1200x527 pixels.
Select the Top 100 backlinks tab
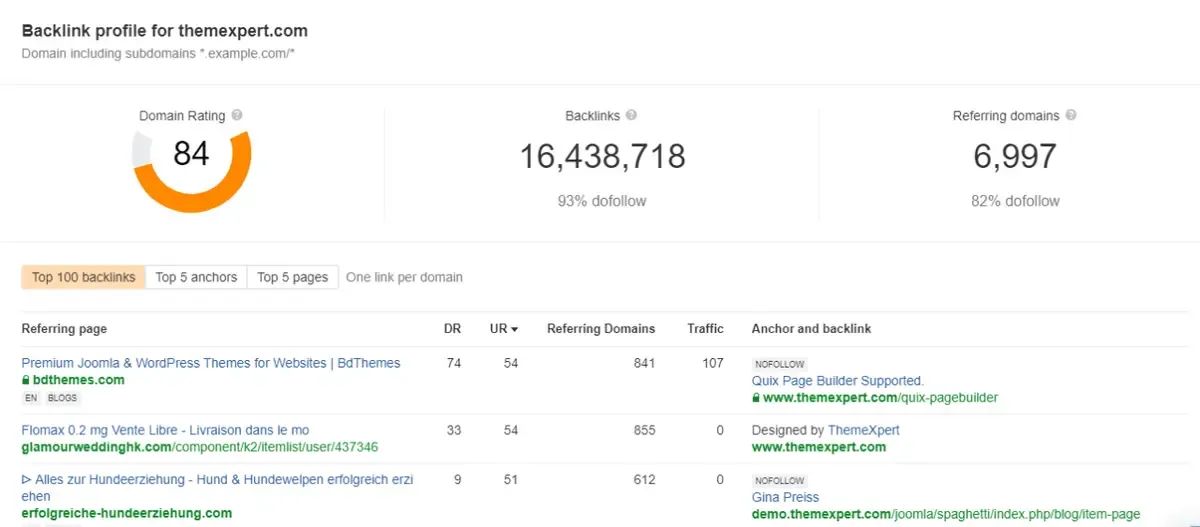click(83, 277)
